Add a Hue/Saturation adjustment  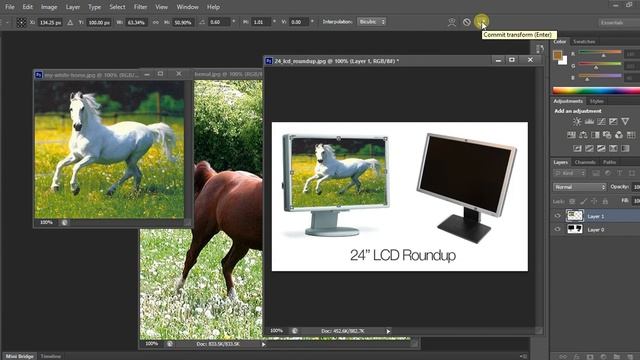pos(571,135)
